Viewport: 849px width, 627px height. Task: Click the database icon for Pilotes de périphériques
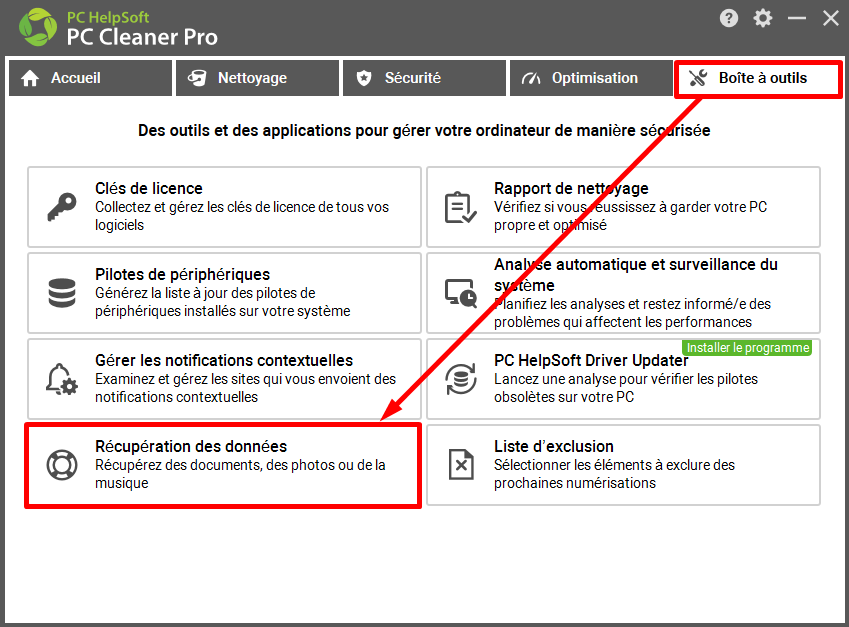click(x=62, y=293)
